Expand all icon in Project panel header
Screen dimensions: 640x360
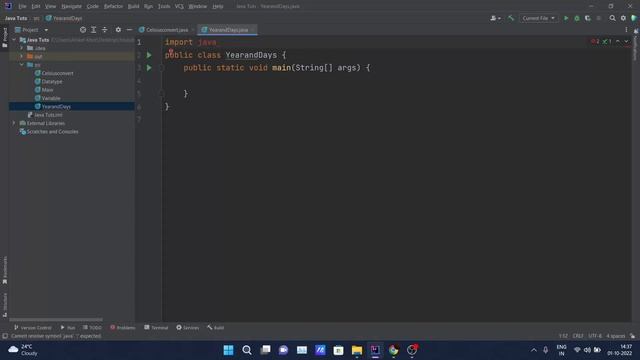point(93,30)
